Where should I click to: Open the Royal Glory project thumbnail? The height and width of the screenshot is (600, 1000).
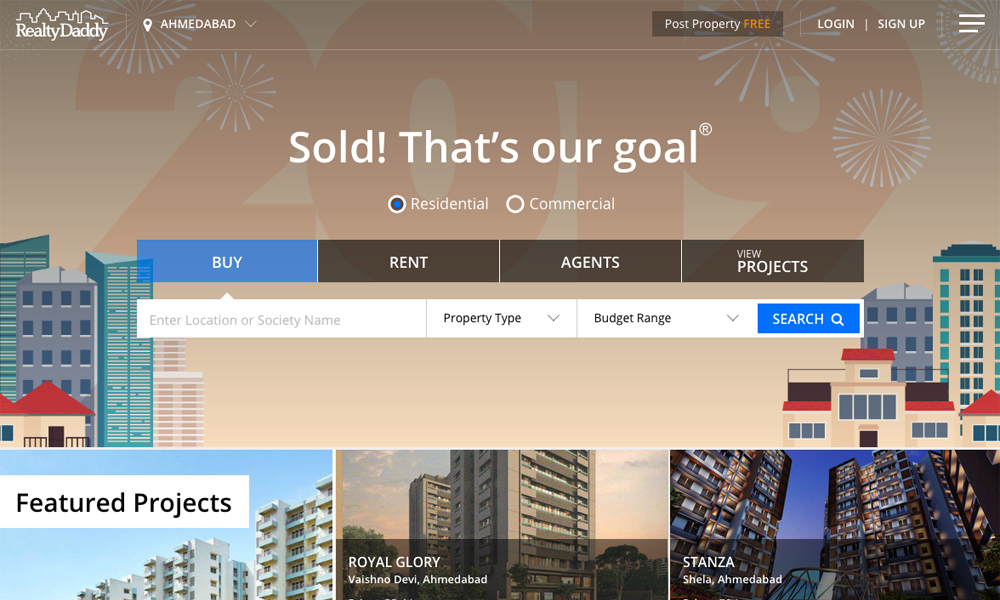[x=502, y=525]
